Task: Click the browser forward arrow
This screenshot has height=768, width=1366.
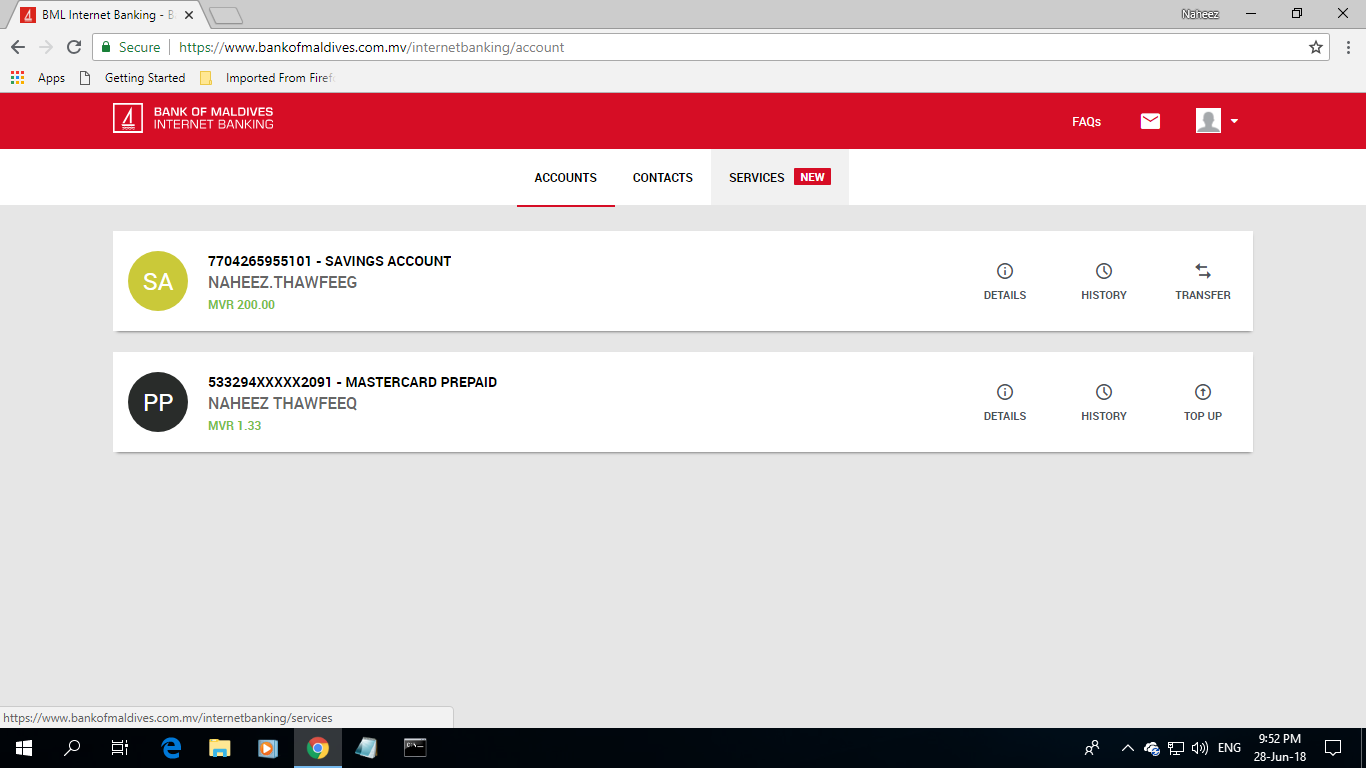Action: pos(46,47)
